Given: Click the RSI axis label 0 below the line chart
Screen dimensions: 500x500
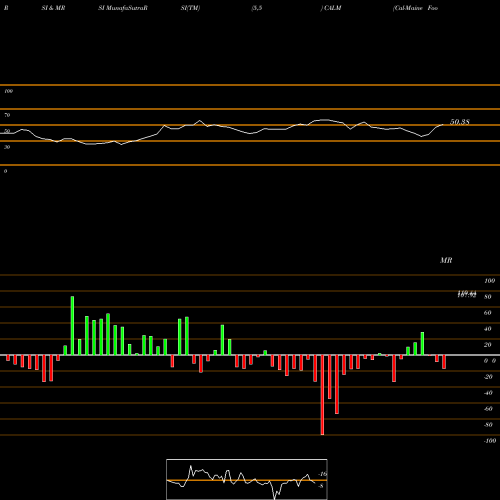Looking at the screenshot, I should [6, 171].
